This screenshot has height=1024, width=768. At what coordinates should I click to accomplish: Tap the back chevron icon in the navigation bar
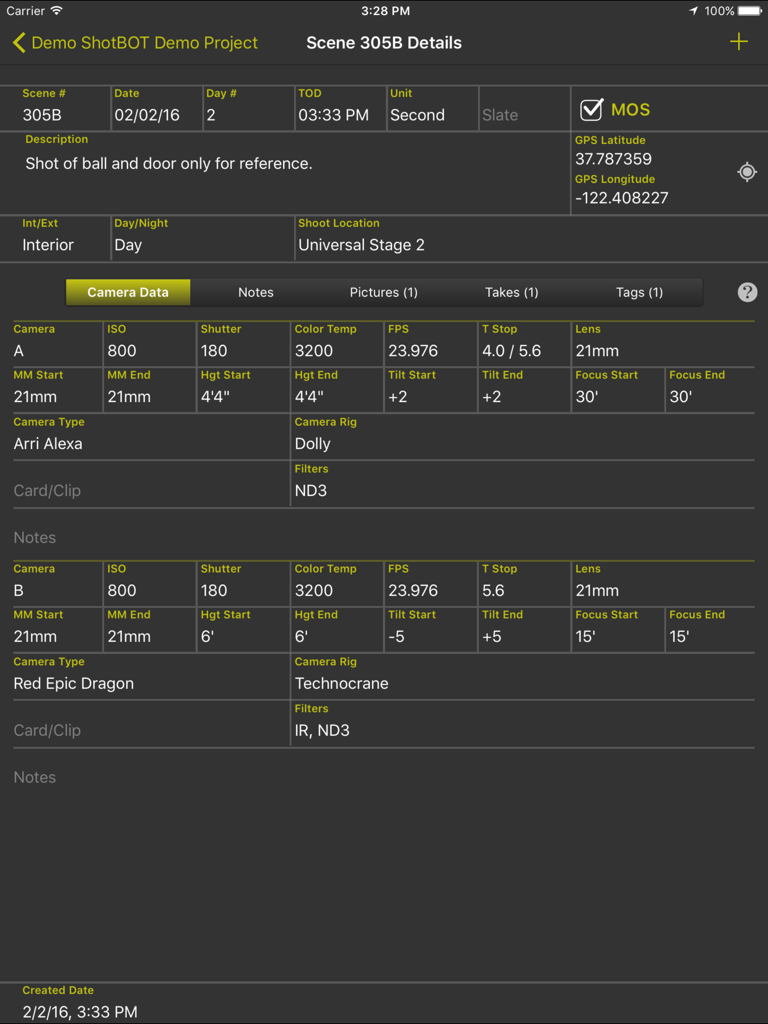click(x=19, y=43)
